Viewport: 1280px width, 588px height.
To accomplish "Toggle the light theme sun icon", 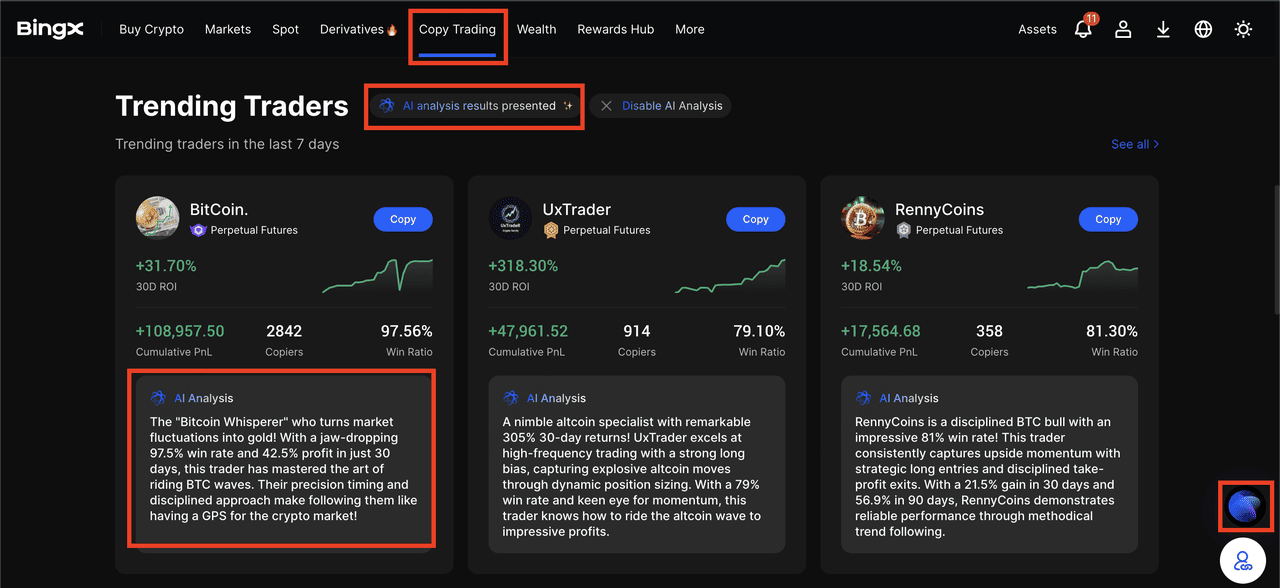I will pos(1243,29).
